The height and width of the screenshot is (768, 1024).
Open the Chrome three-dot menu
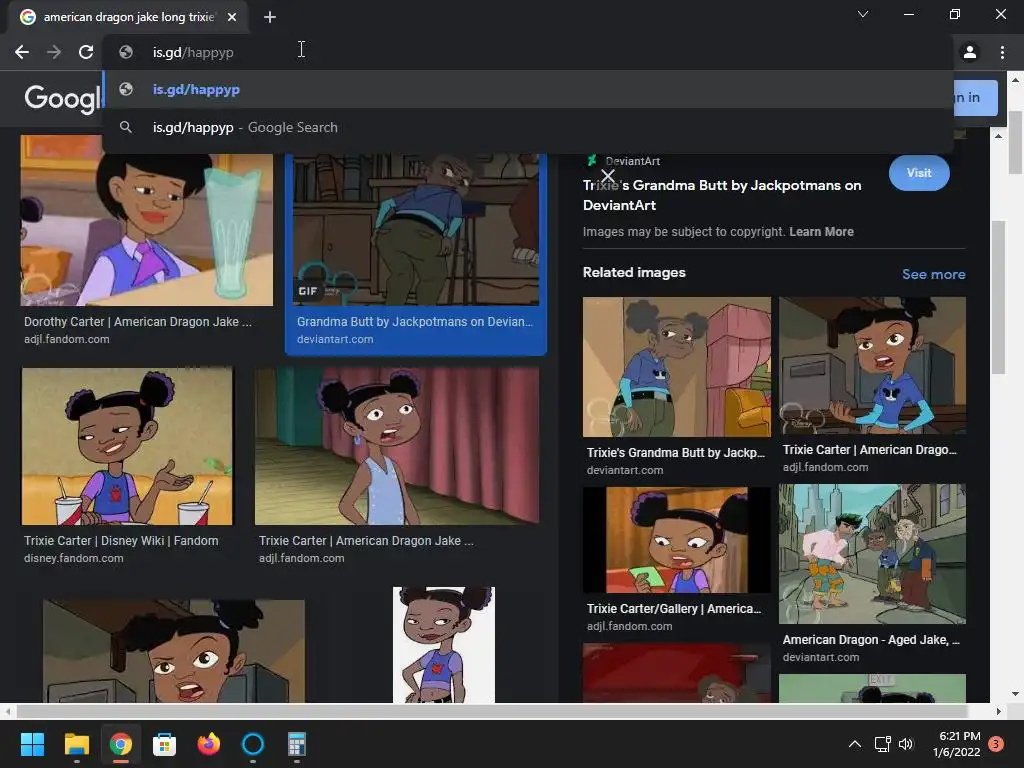click(1002, 52)
